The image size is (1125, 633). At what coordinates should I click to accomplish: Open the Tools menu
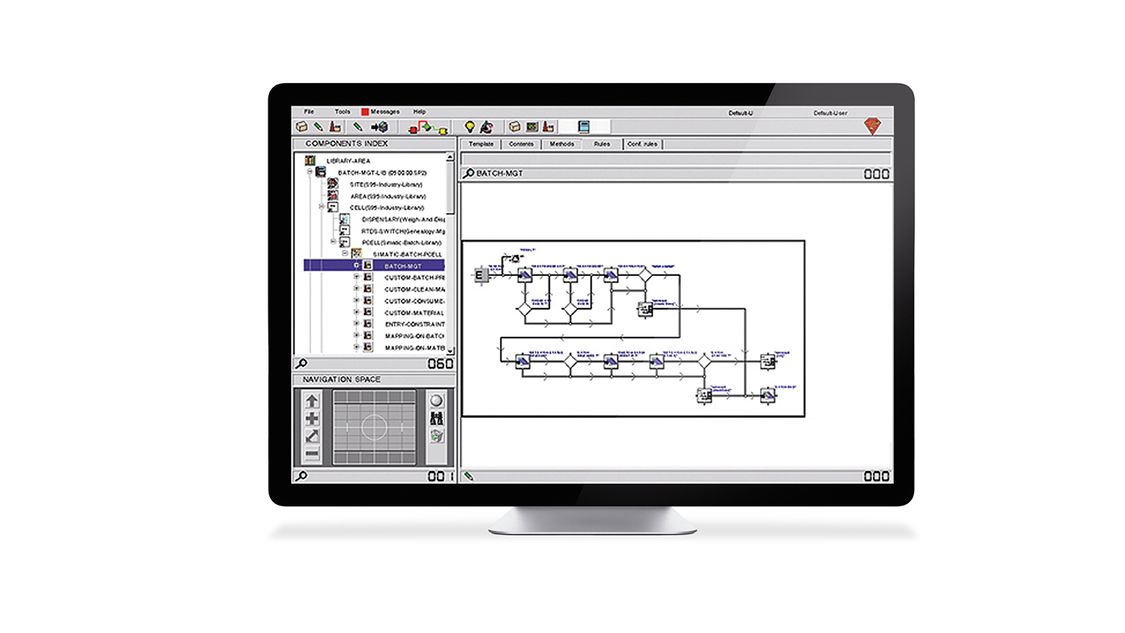(342, 112)
